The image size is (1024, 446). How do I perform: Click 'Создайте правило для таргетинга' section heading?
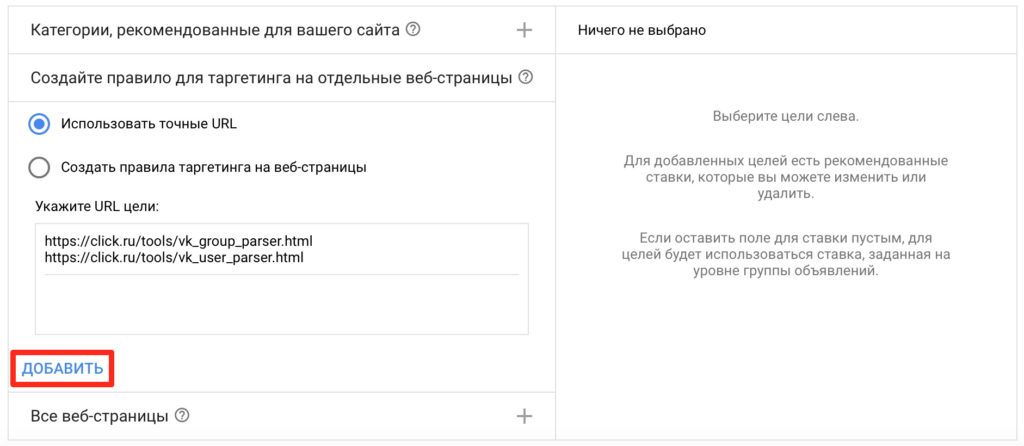(271, 77)
